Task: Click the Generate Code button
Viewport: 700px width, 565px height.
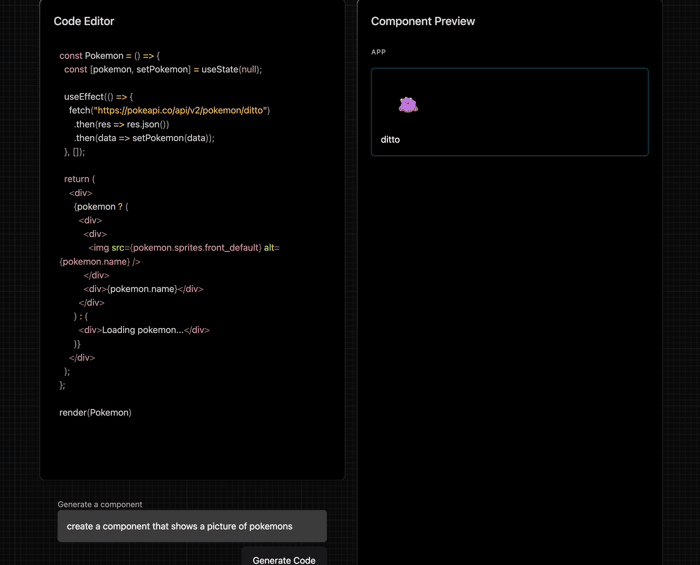Action: pyautogui.click(x=284, y=558)
